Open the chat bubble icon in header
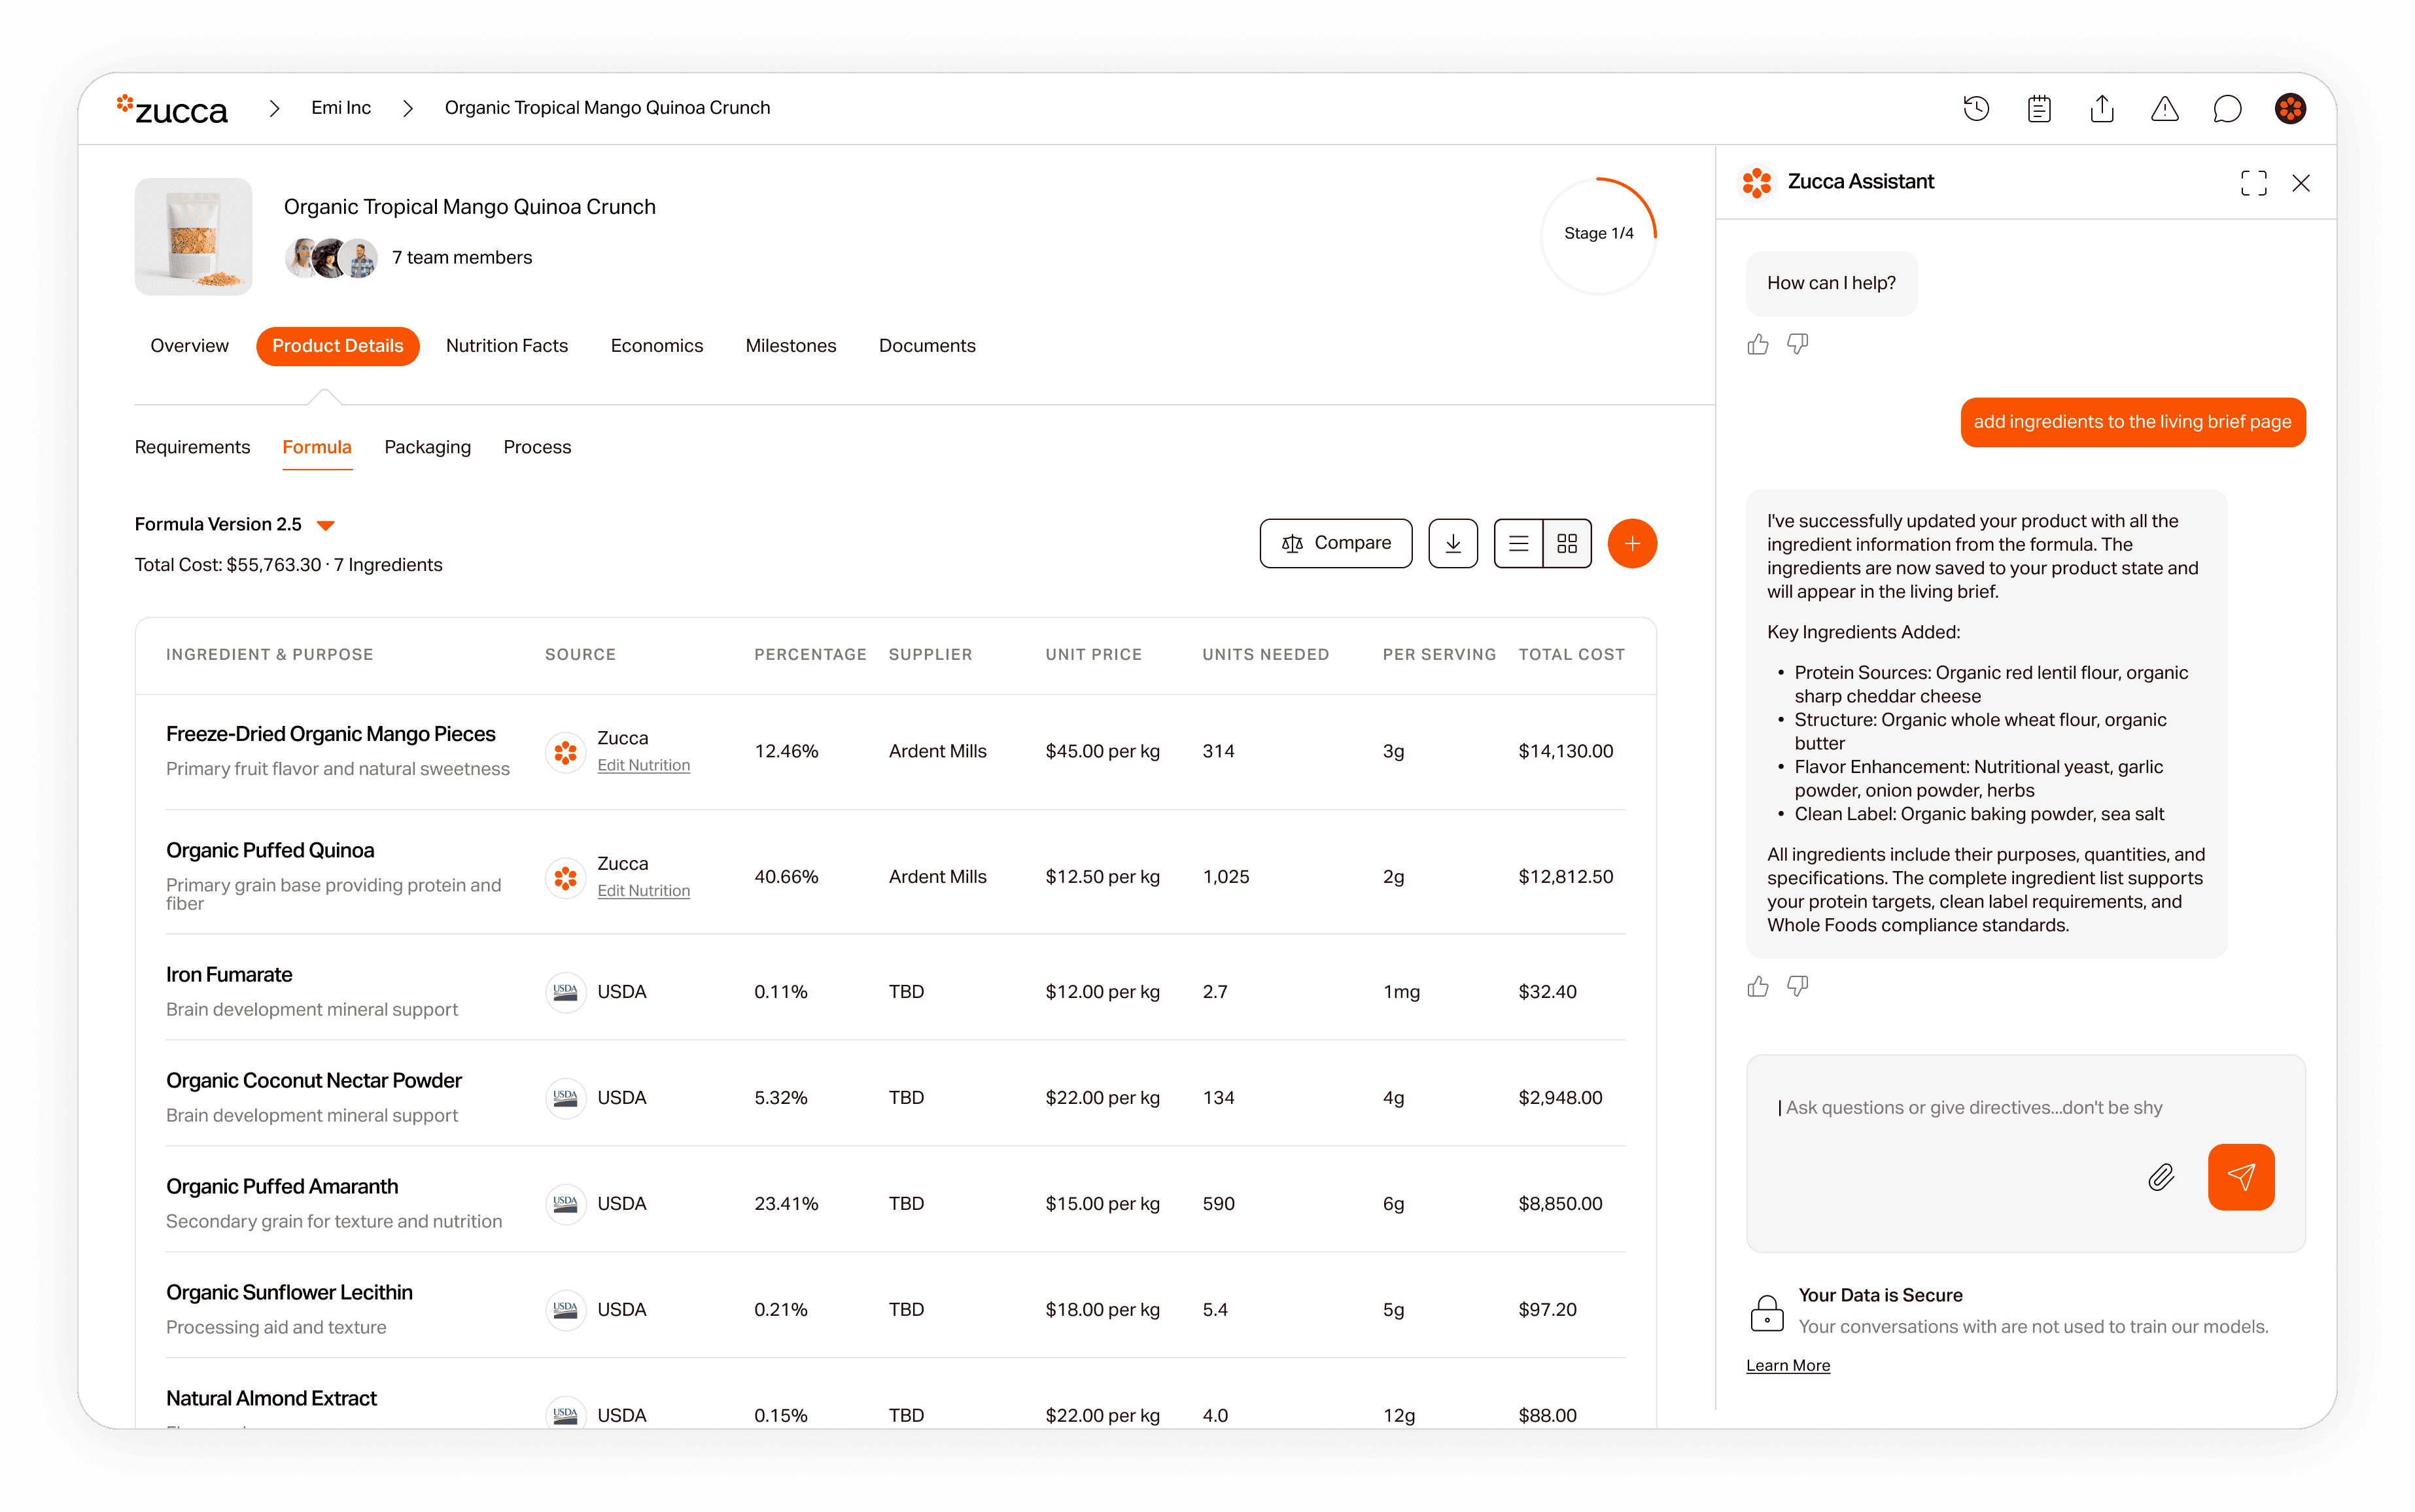Viewport: 2415px width, 1512px height. click(x=2227, y=108)
